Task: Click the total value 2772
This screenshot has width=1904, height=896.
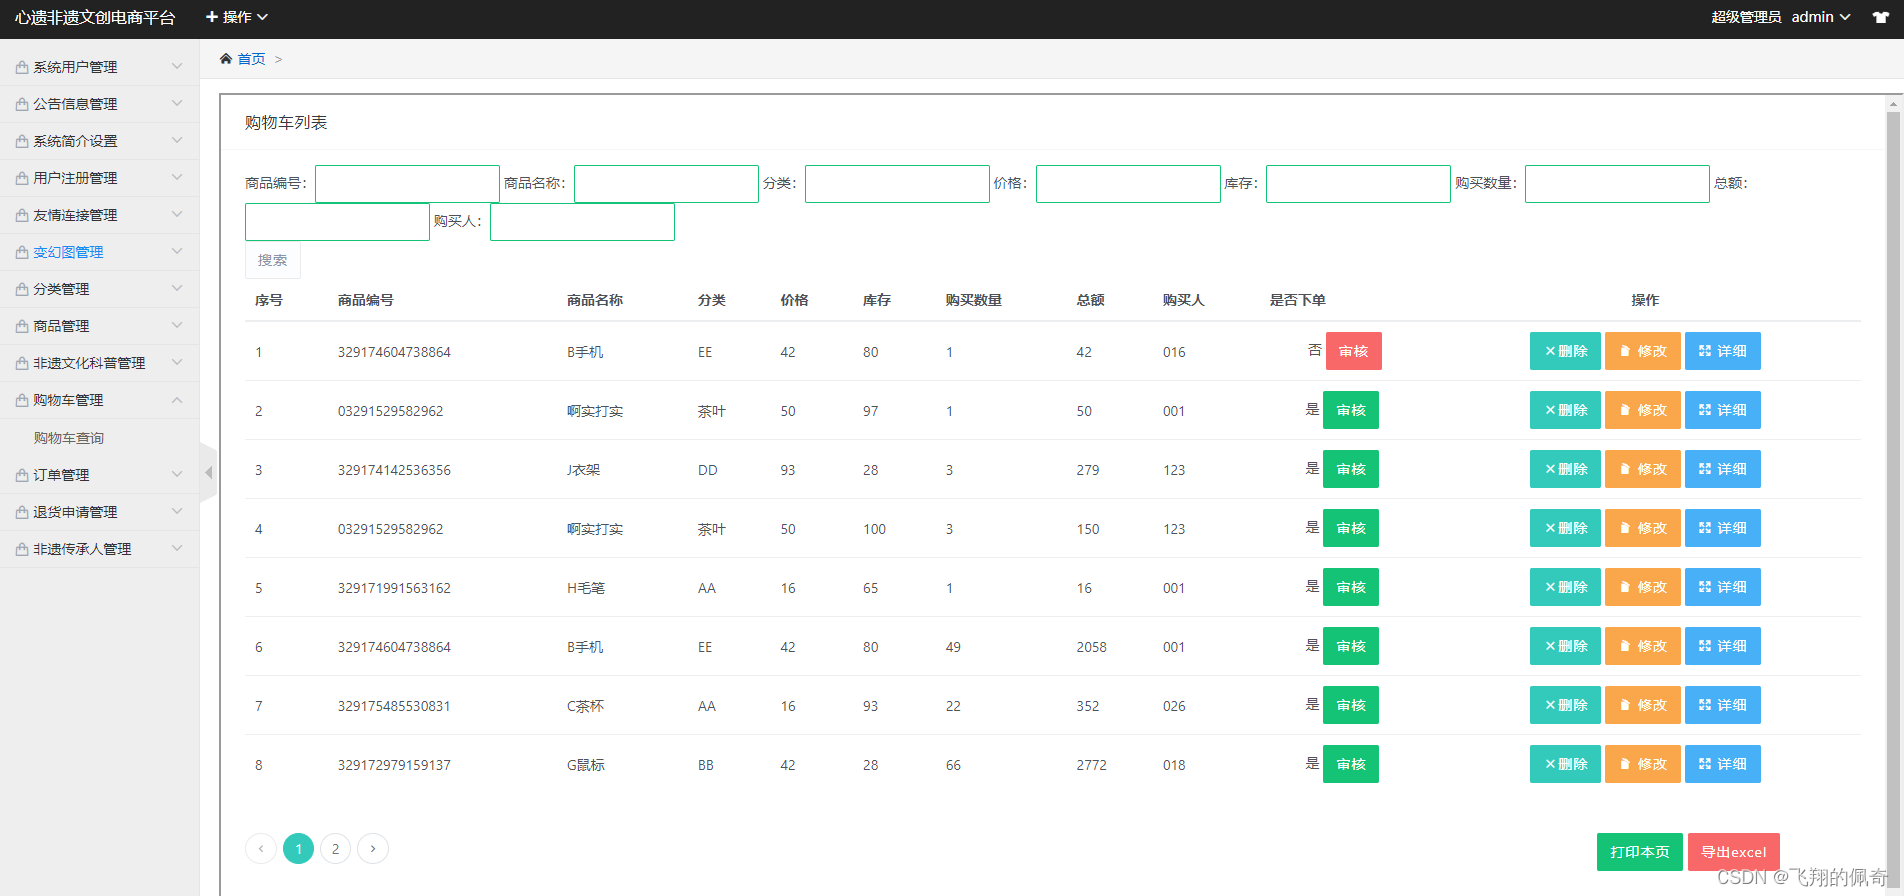Action: coord(1091,765)
